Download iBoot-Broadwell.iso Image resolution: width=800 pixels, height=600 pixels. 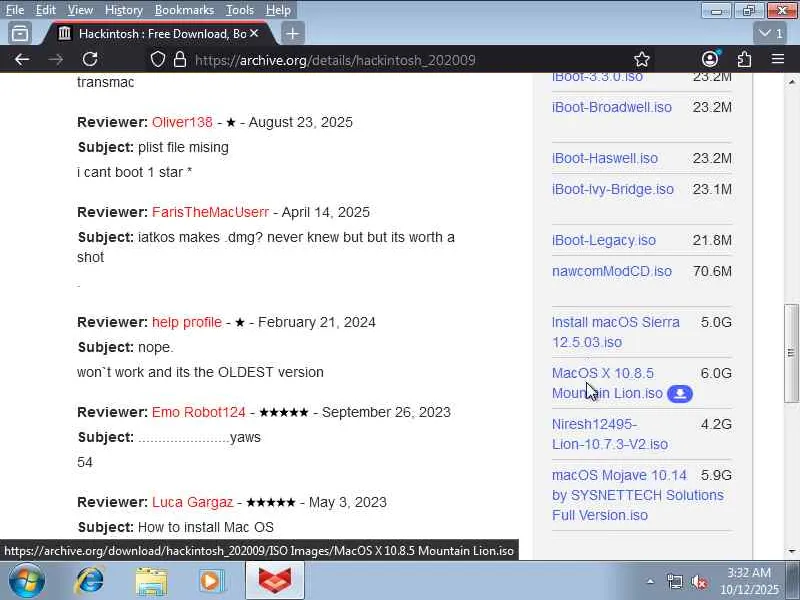612,107
